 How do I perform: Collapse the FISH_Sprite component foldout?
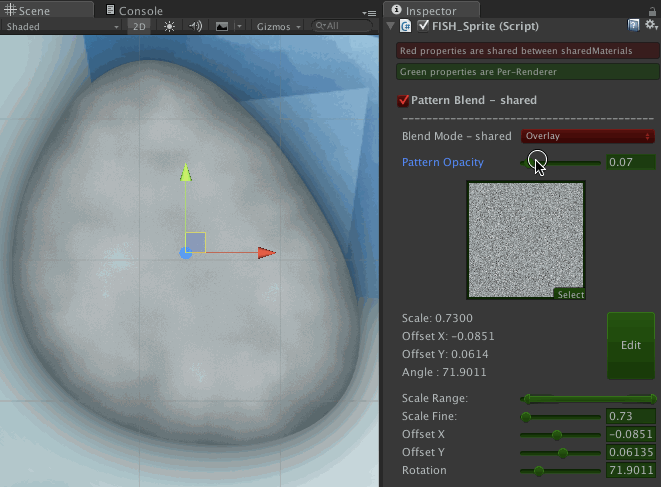click(391, 26)
